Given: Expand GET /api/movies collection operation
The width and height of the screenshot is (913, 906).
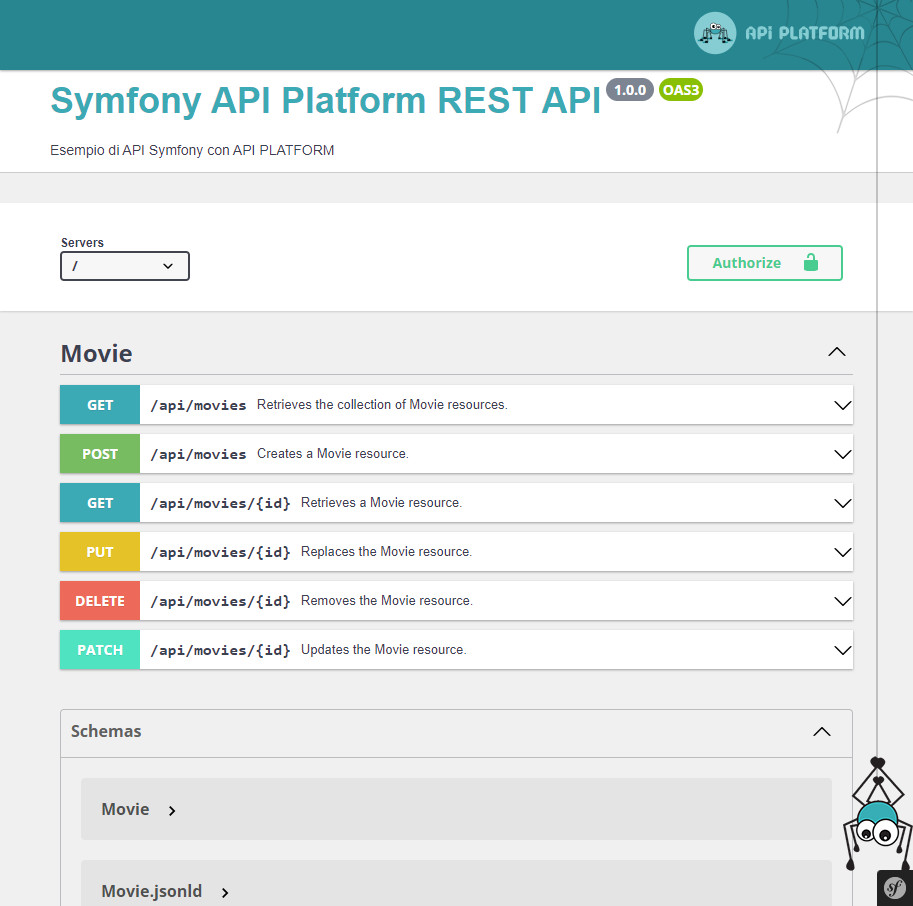Looking at the screenshot, I should point(456,405).
